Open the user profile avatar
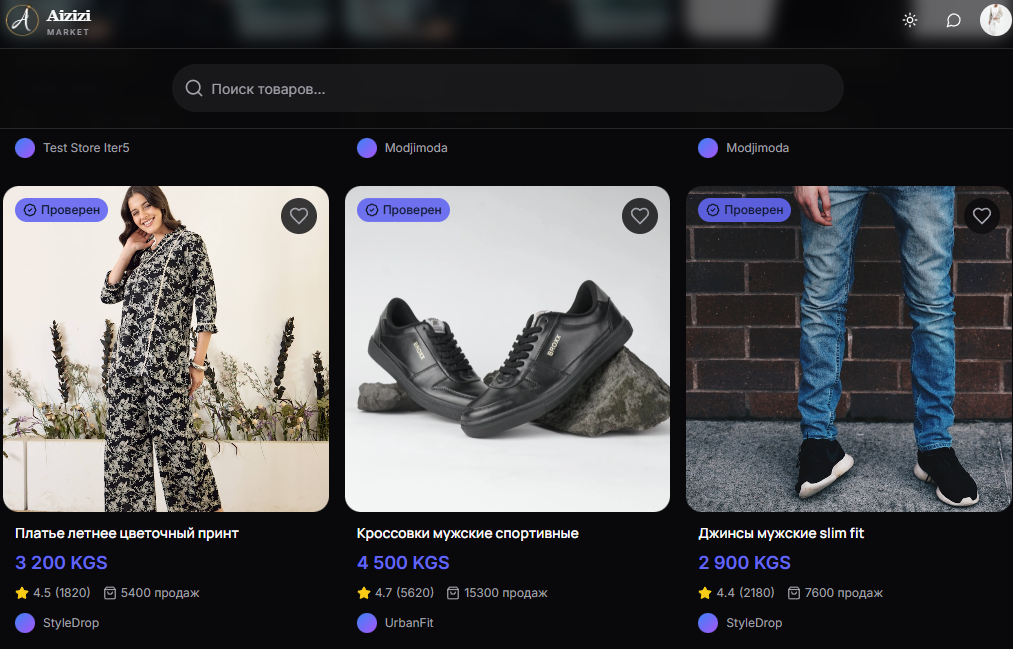The height and width of the screenshot is (649, 1013). point(995,20)
